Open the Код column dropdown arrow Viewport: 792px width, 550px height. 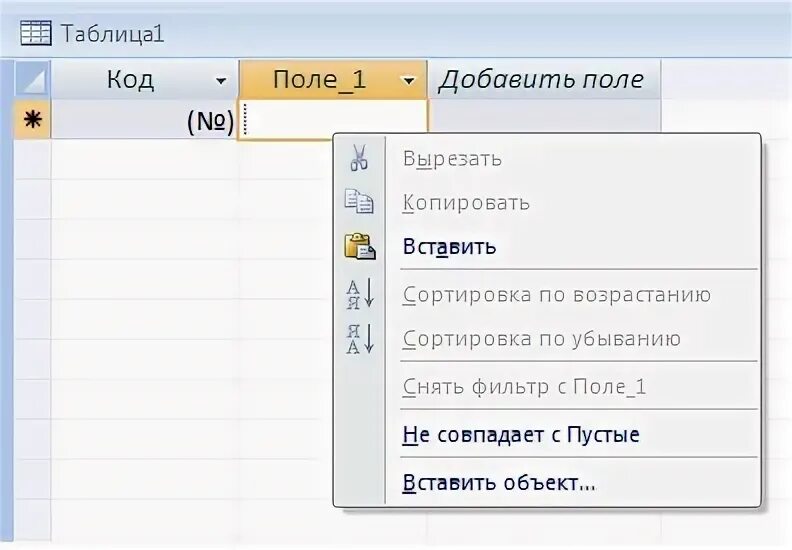point(221,81)
